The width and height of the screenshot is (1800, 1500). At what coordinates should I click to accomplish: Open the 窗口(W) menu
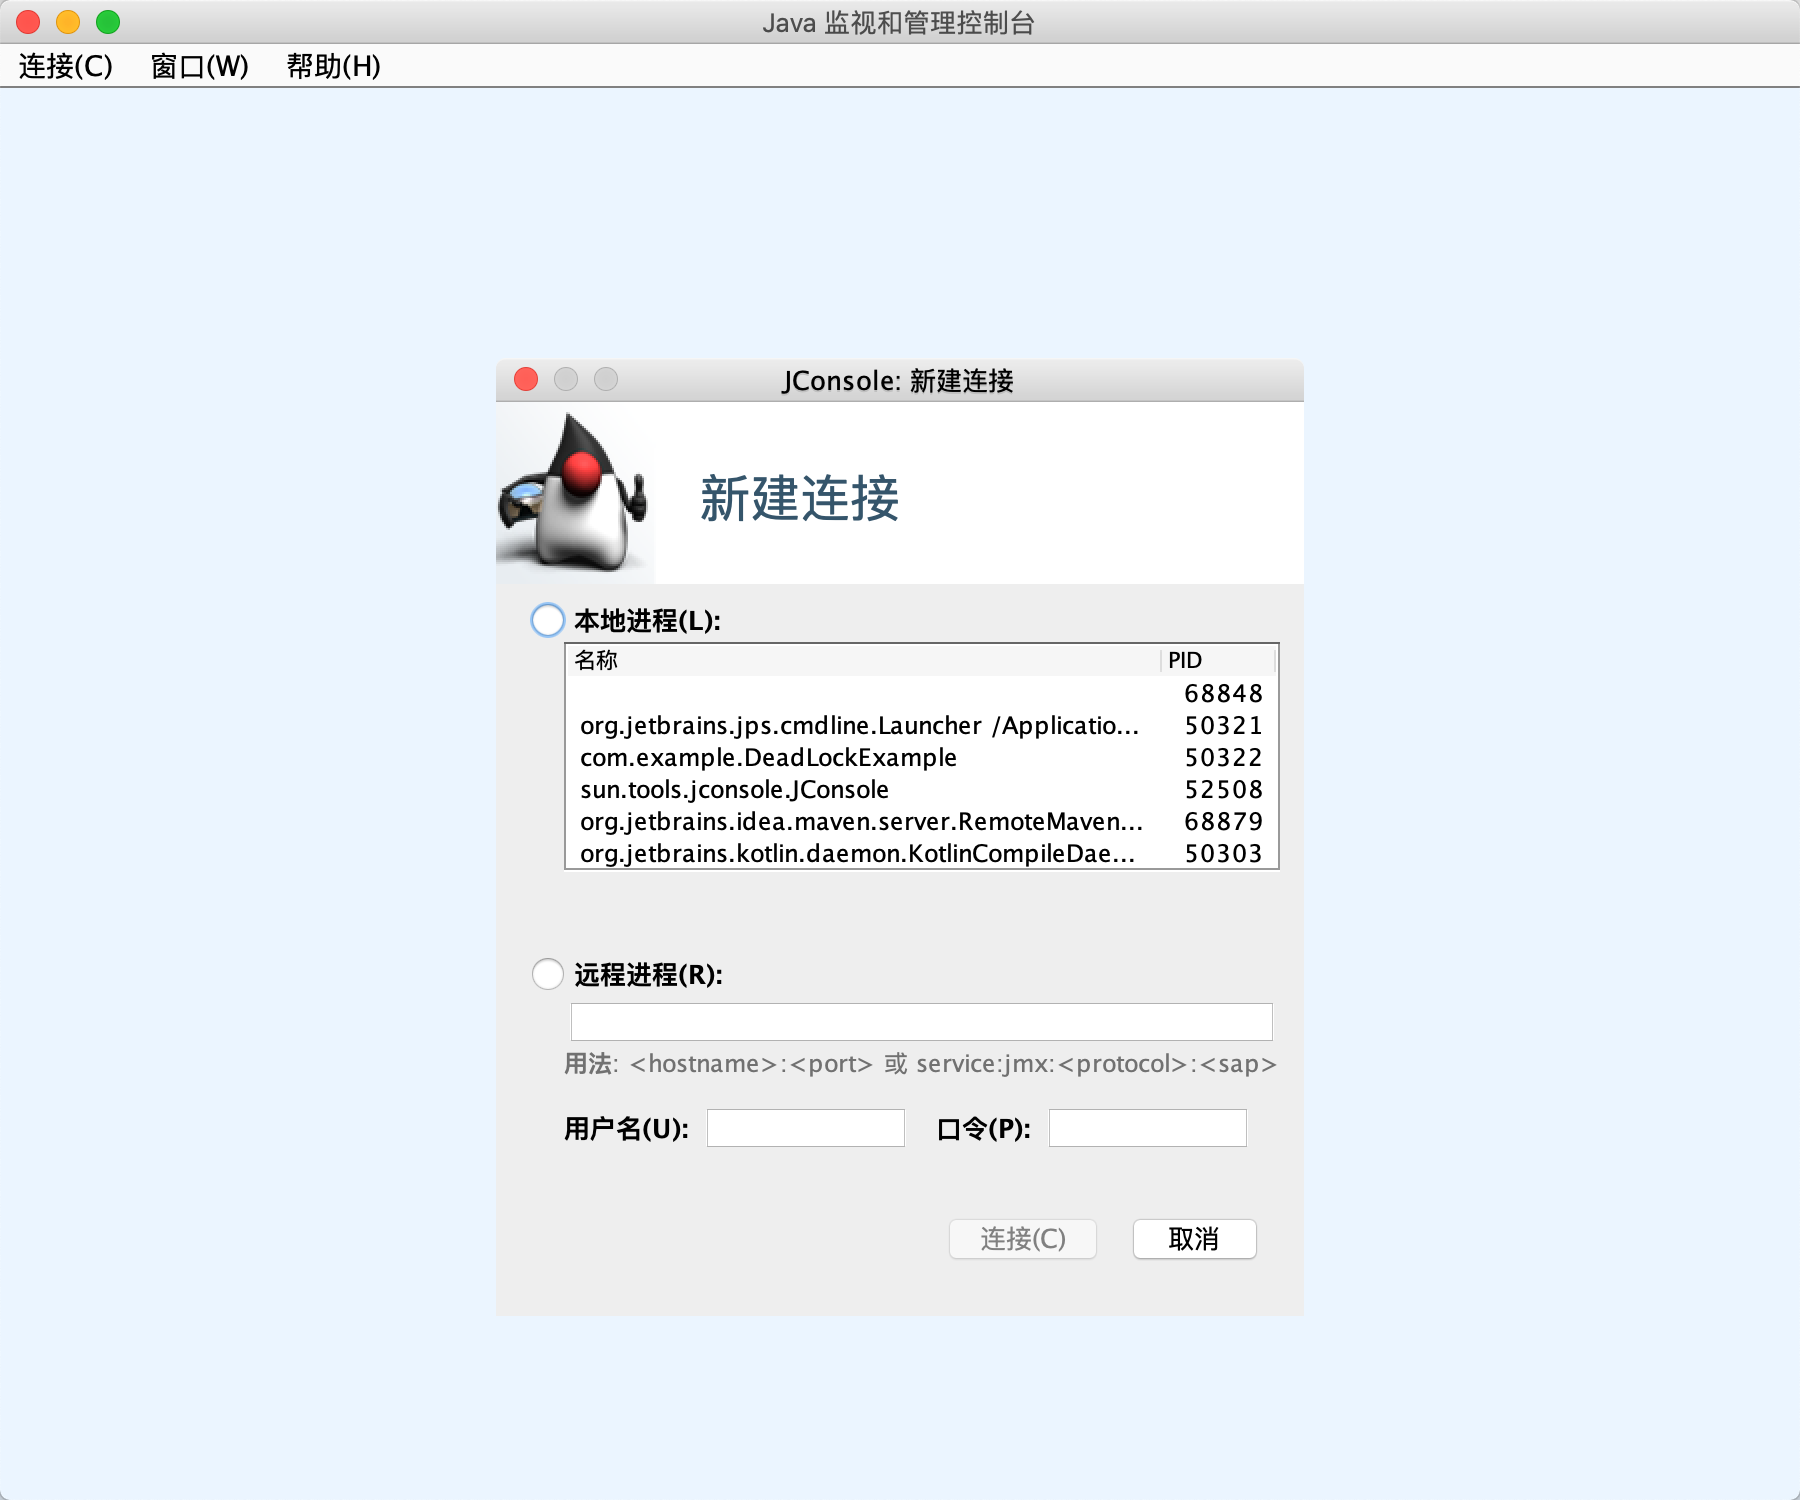click(x=199, y=66)
